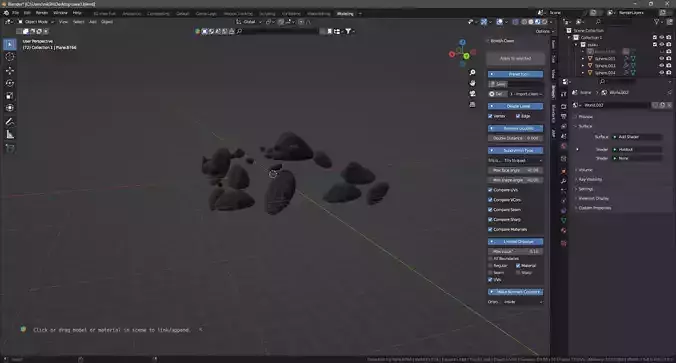
Task: Open the Modifiers wrench properties tab
Action: (x=563, y=181)
